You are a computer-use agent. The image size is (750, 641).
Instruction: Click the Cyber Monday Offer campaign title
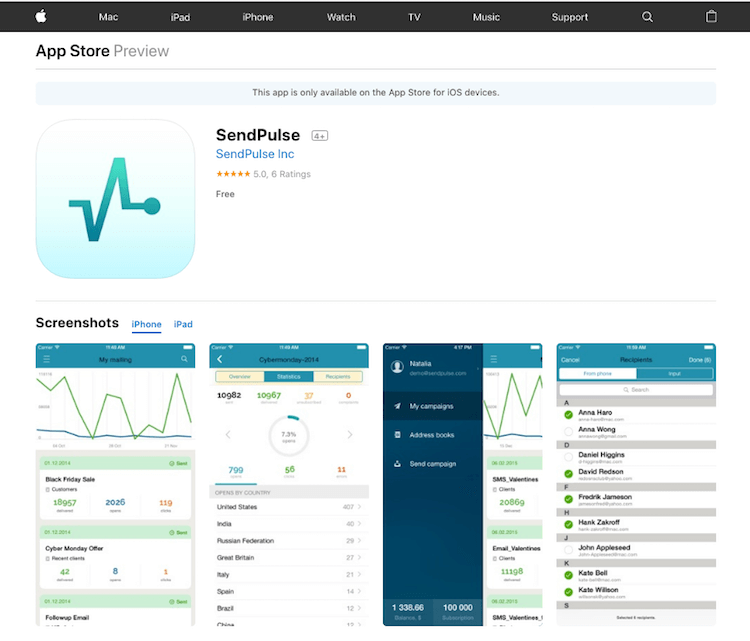click(x=74, y=548)
